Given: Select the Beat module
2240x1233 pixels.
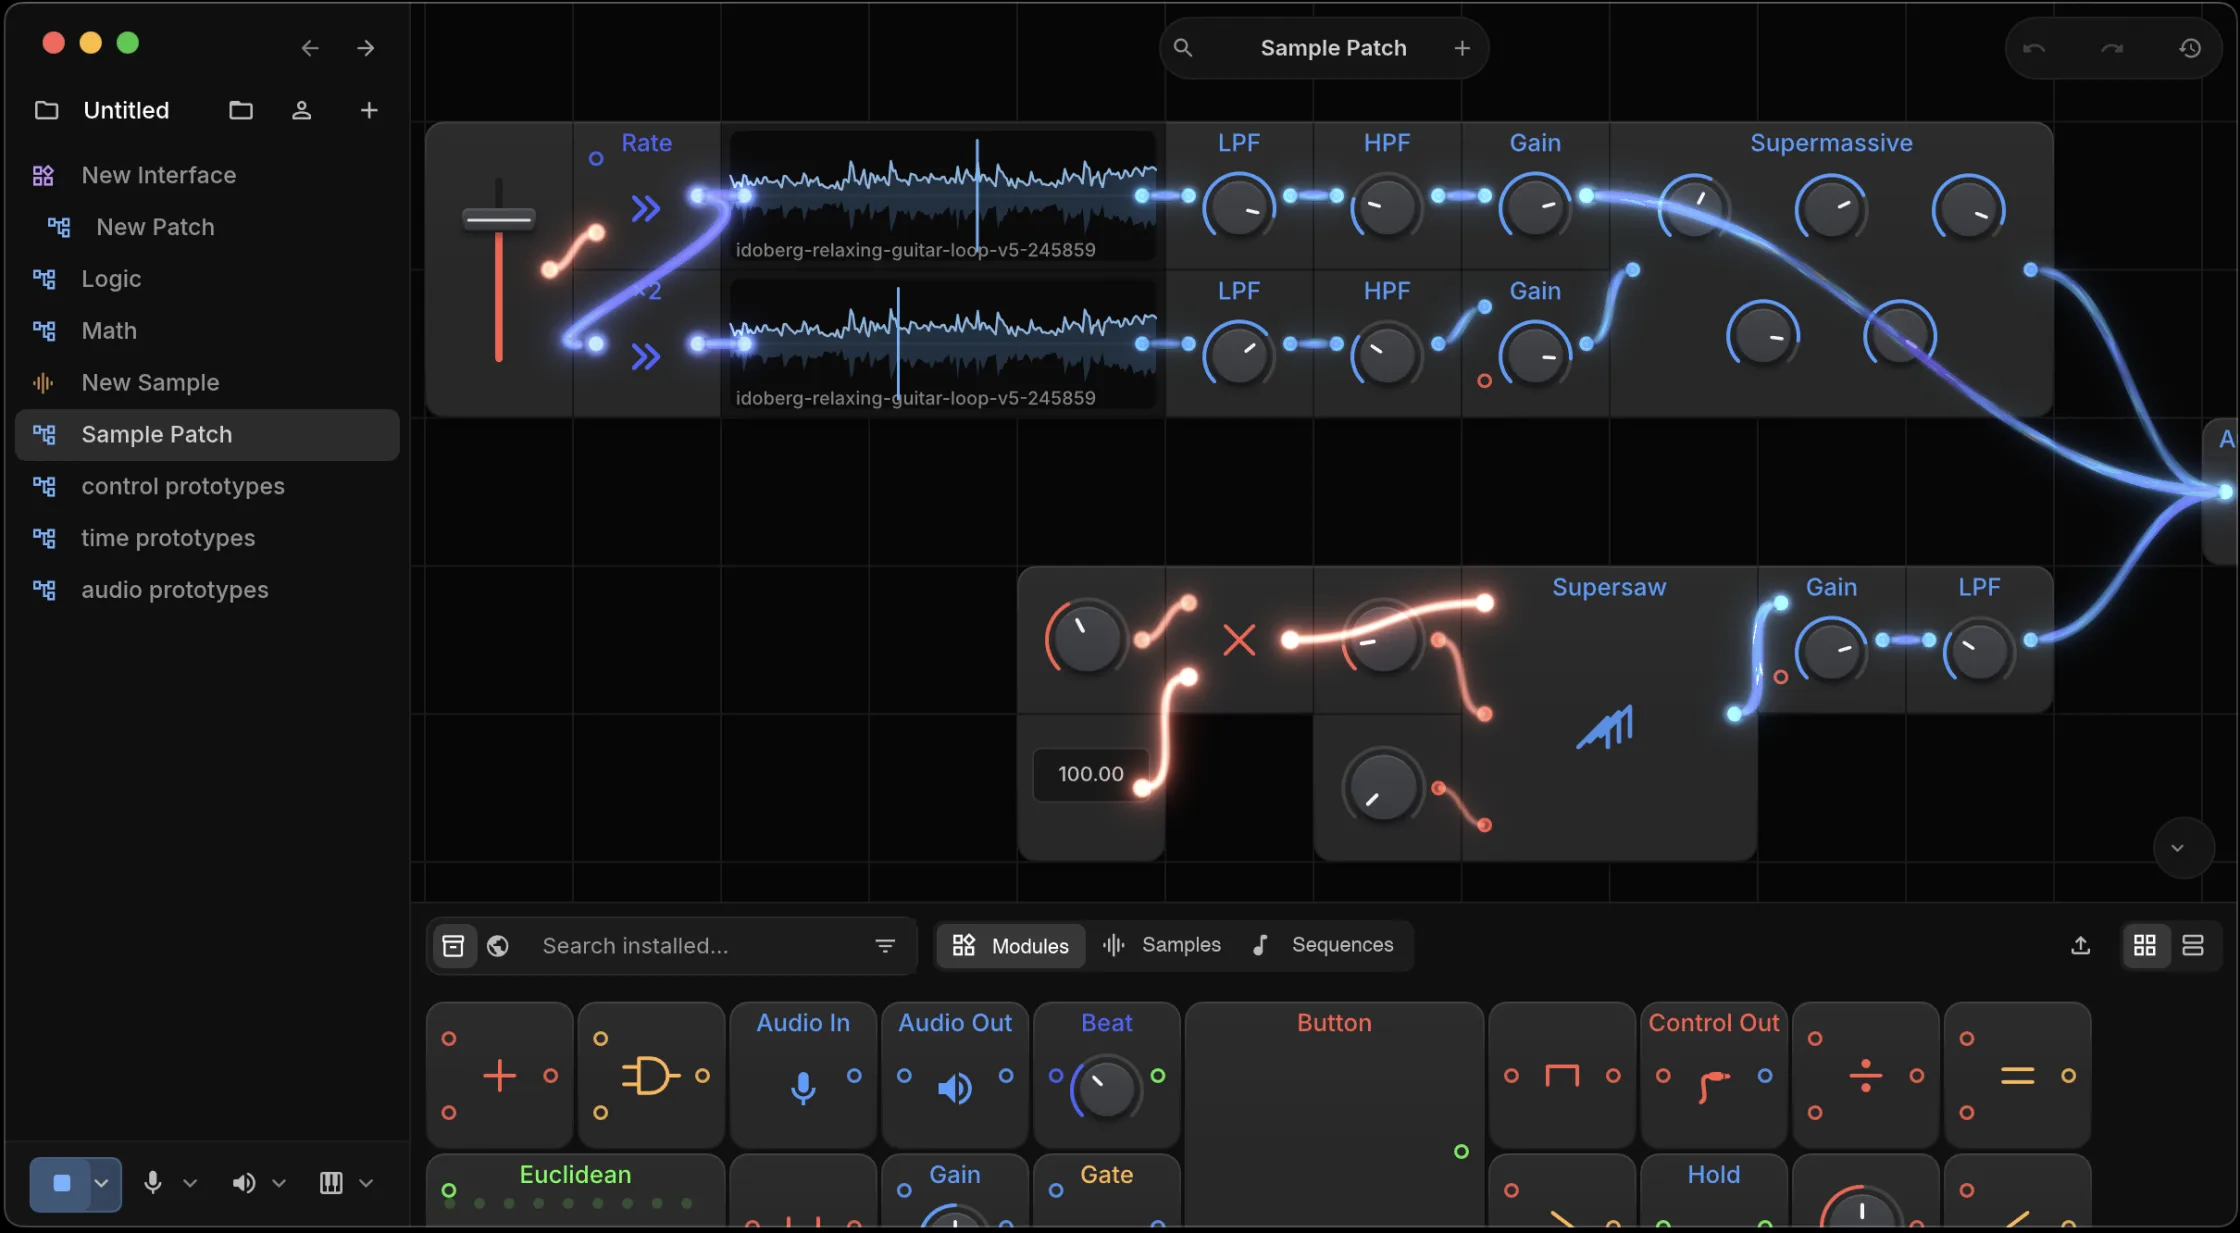Looking at the screenshot, I should tap(1107, 1076).
